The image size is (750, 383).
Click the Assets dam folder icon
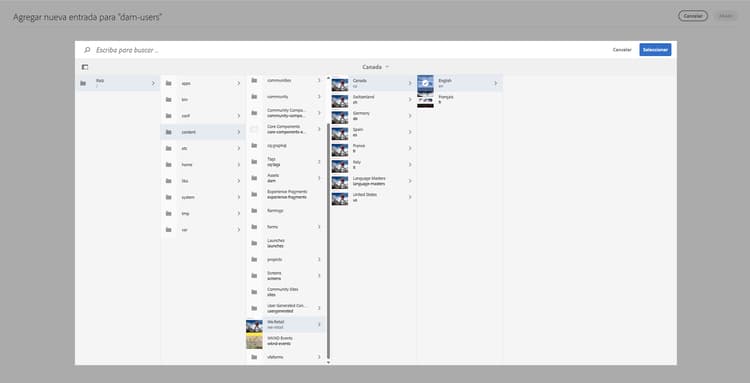click(254, 178)
